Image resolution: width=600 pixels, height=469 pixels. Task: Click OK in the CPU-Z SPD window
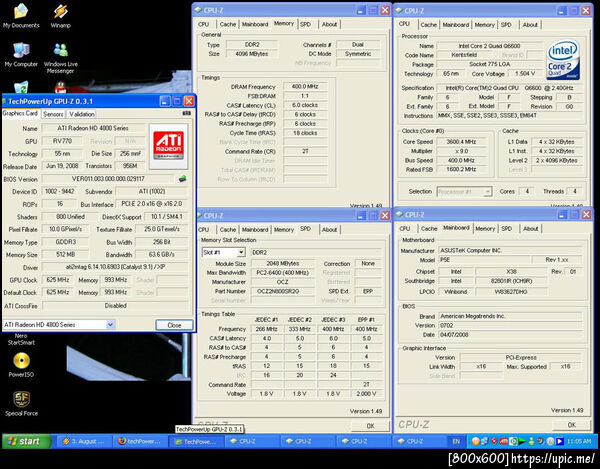(x=370, y=425)
